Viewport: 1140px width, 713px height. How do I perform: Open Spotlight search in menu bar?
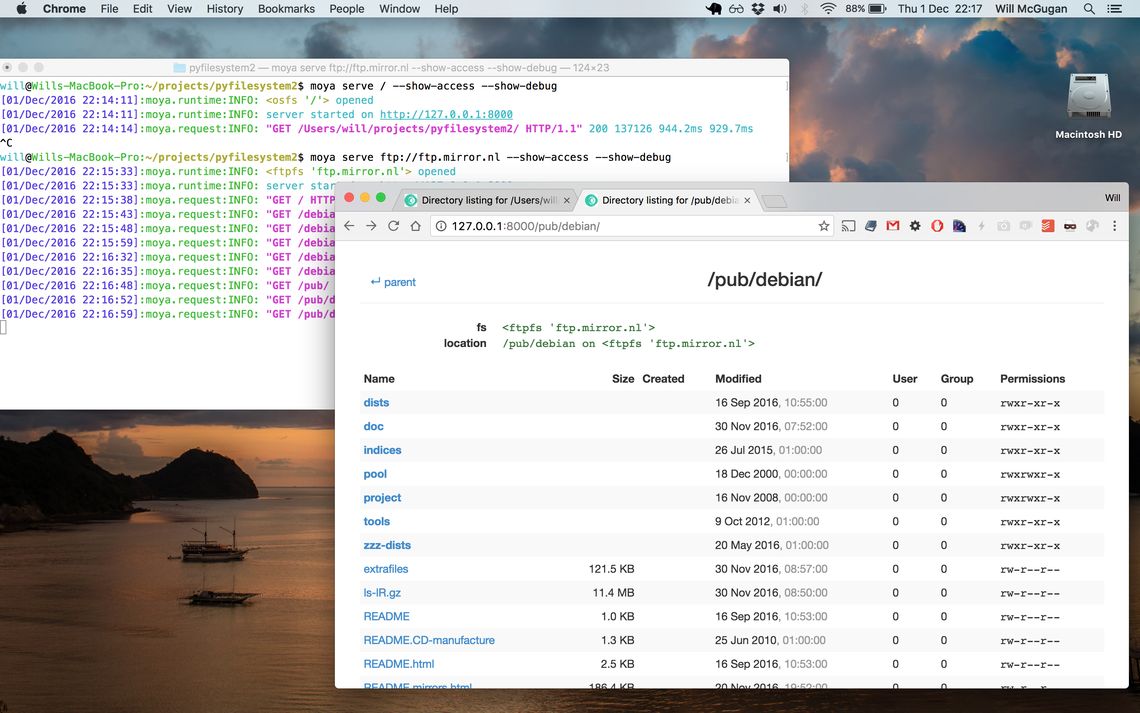[x=1089, y=9]
